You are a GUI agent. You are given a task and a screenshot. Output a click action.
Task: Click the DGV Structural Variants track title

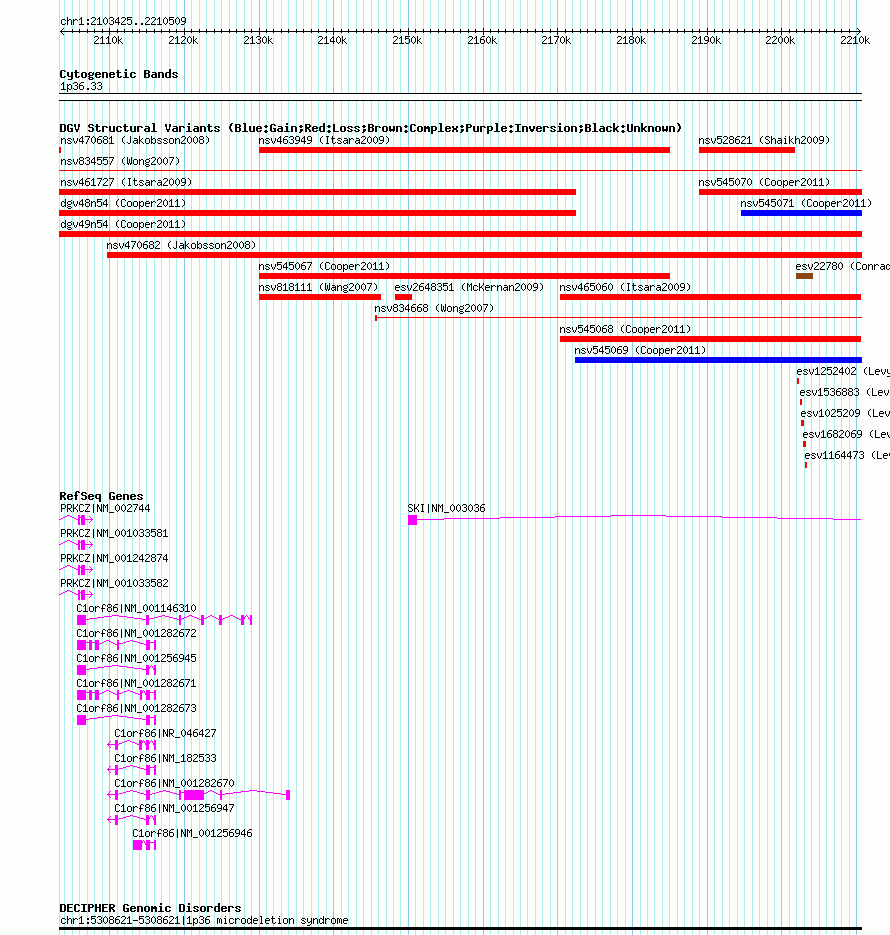tap(370, 128)
